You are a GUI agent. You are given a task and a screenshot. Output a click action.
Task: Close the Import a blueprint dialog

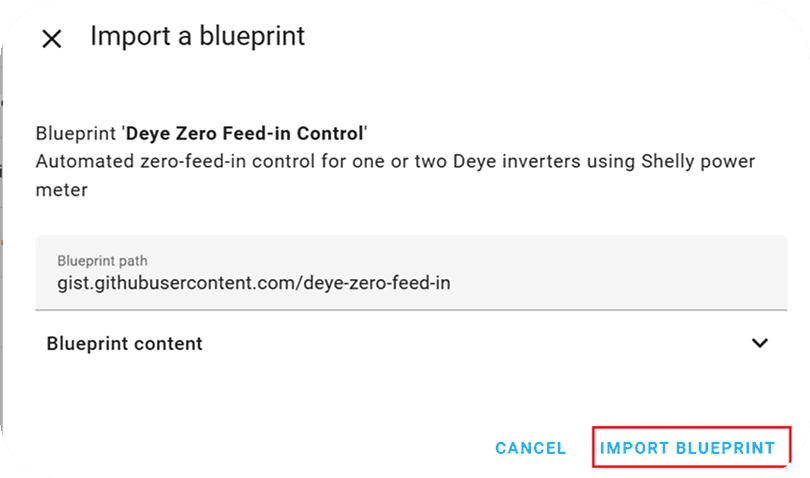point(51,39)
